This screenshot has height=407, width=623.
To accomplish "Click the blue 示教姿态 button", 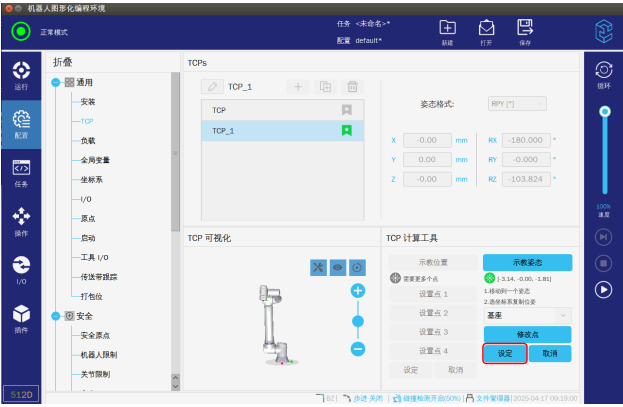I will click(527, 261).
